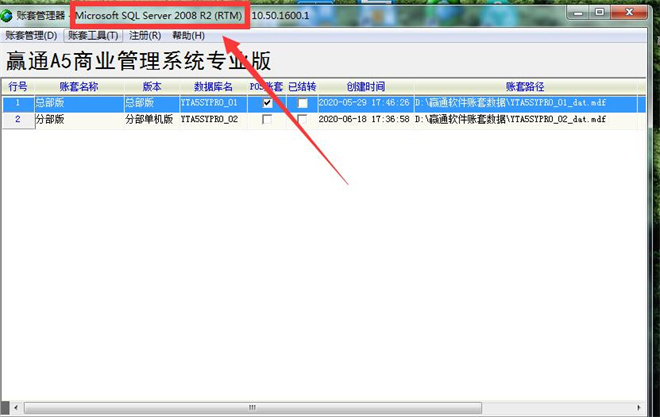This screenshot has height=417, width=660.
Task: Click creation time 2020-05-29 17:46:26
Action: coord(365,103)
